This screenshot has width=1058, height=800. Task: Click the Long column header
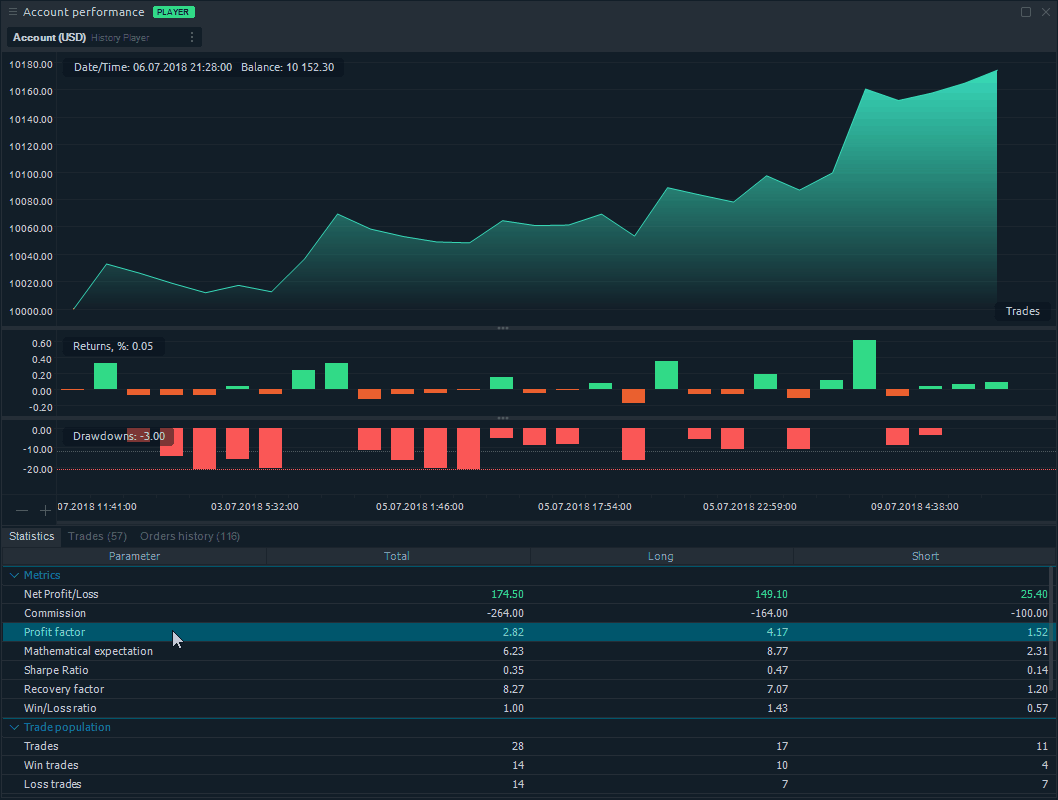point(661,556)
